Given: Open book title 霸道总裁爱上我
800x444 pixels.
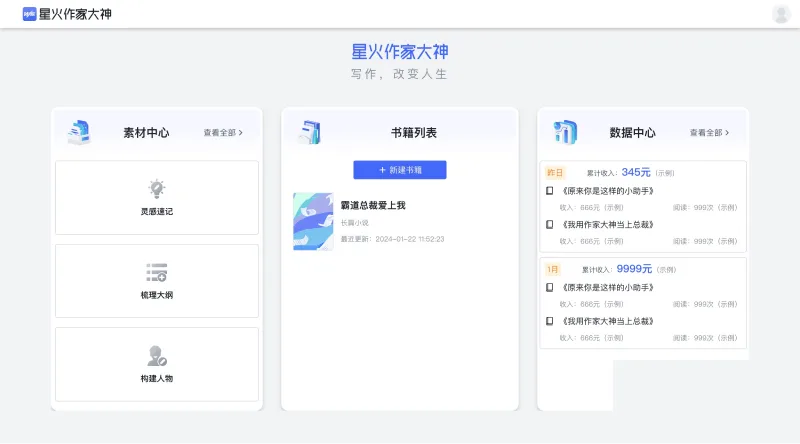Looking at the screenshot, I should point(373,205).
